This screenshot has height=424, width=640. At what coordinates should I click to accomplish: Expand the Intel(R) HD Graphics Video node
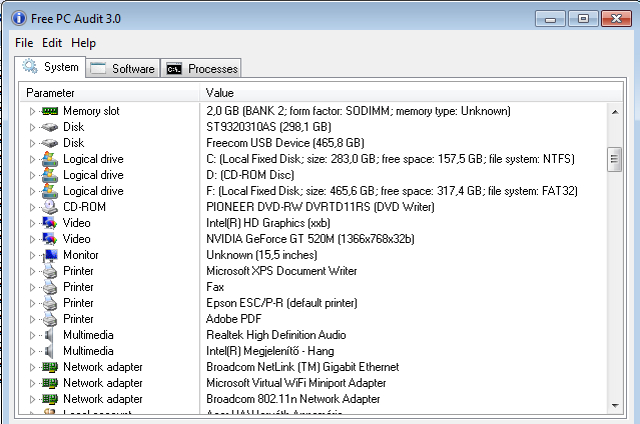[x=32, y=223]
